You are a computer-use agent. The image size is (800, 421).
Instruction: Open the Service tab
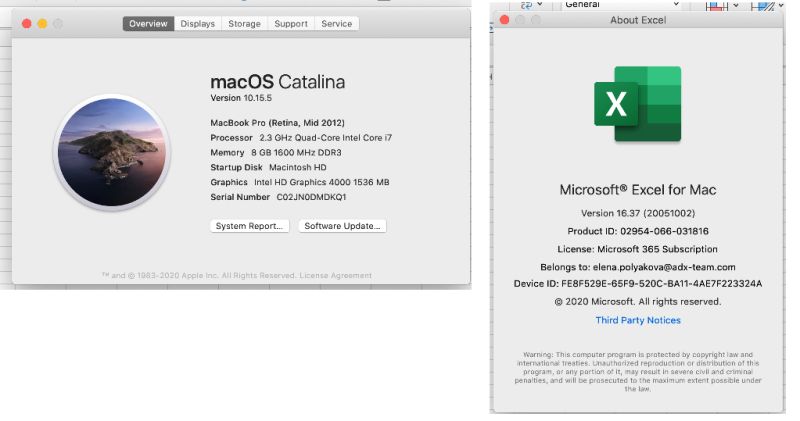pos(337,23)
